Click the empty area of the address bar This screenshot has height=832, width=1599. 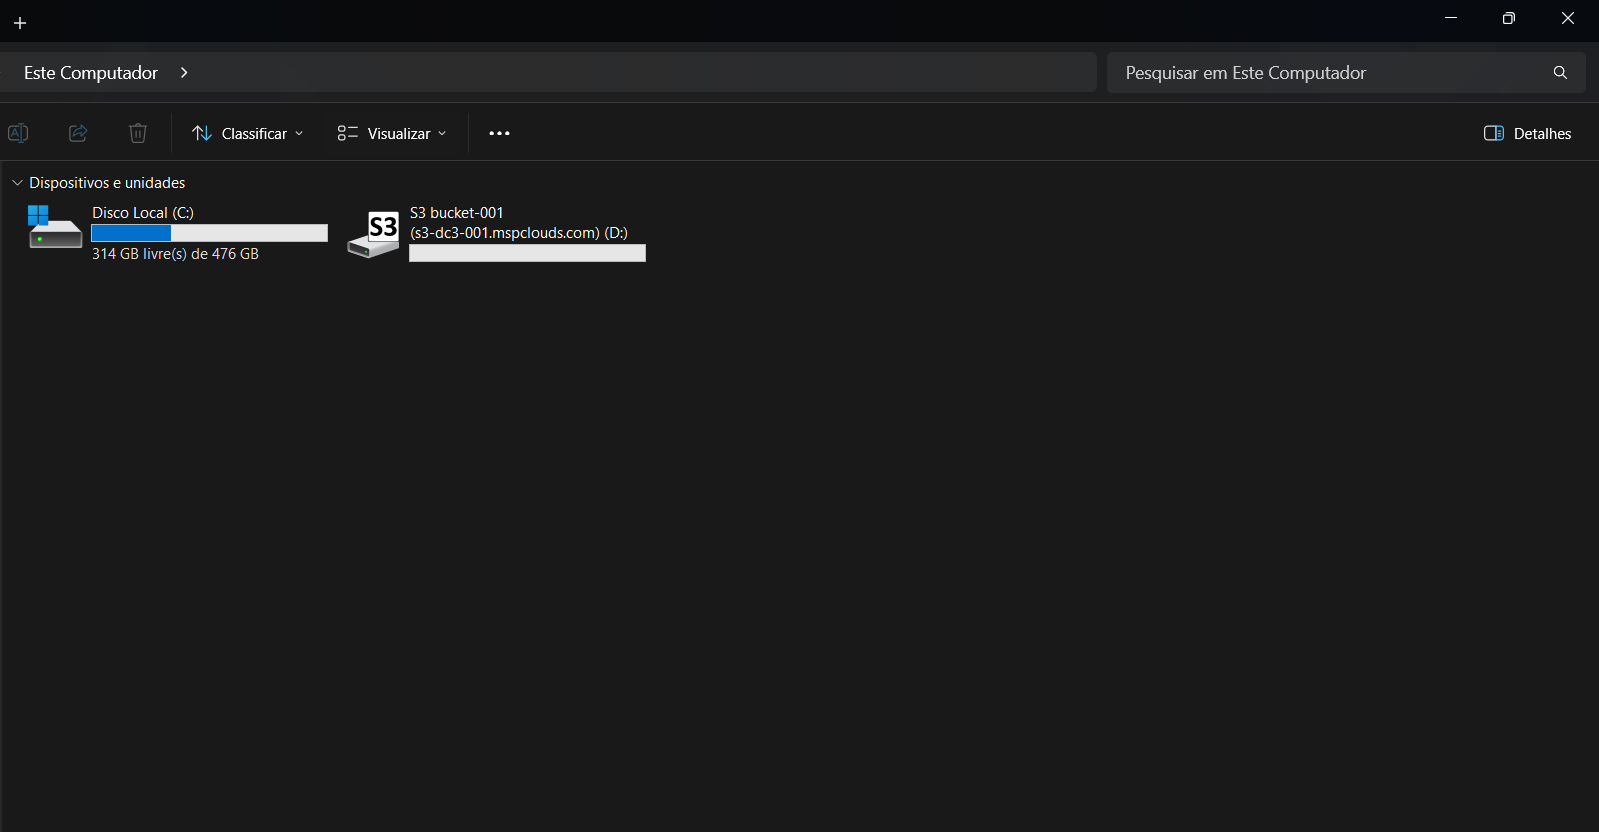coord(640,73)
